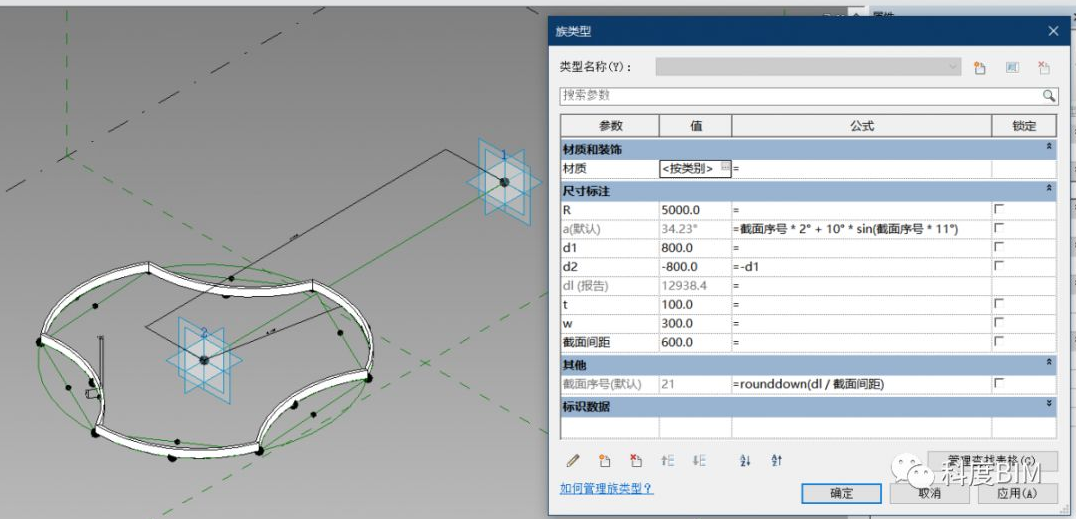Click the dl (报告) value 12938.4
1076x519 pixels.
695,284
